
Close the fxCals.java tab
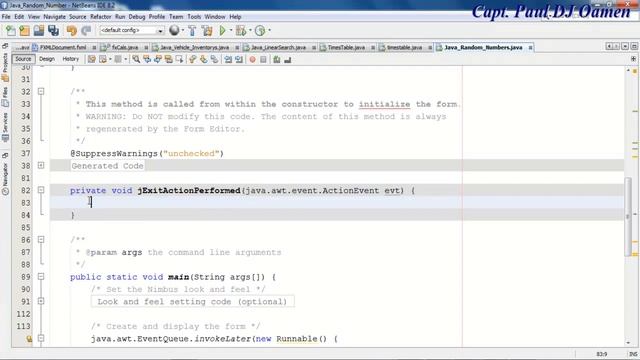146,48
